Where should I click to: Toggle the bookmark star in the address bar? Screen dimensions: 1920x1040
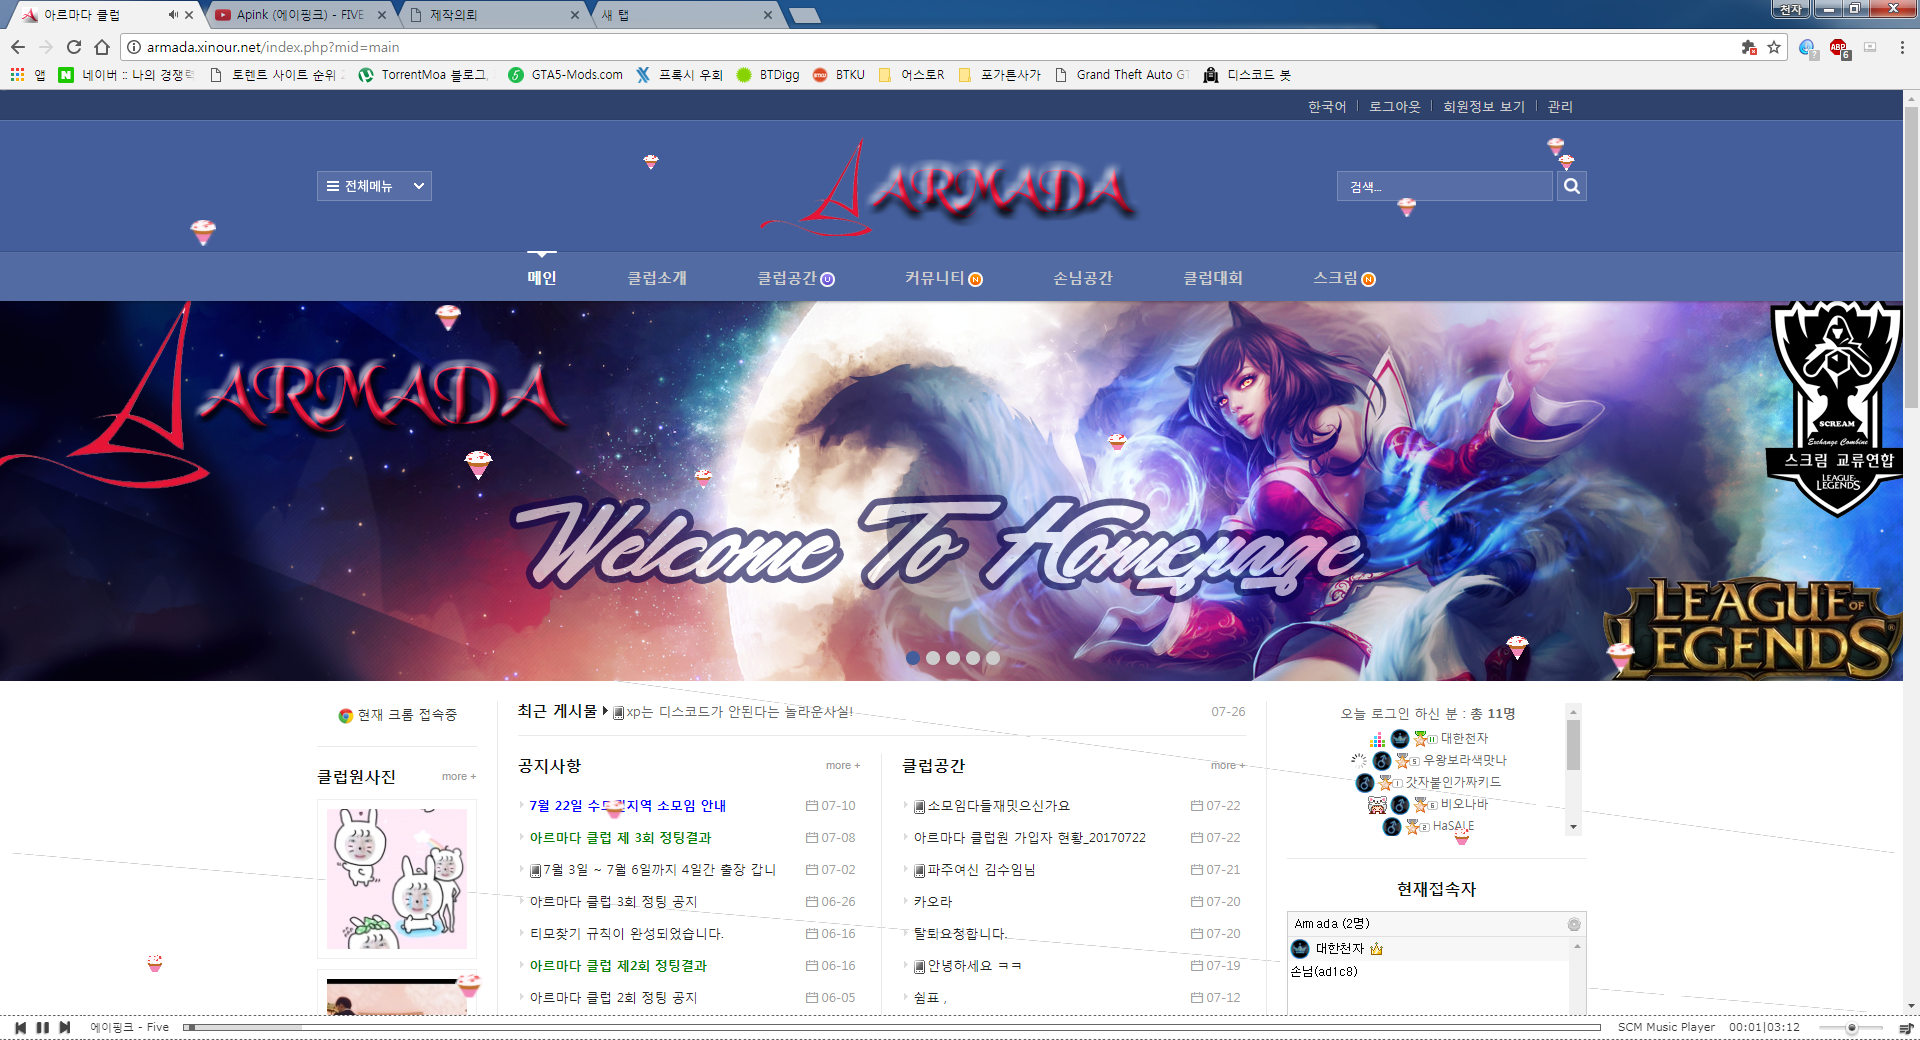pyautogui.click(x=1772, y=47)
